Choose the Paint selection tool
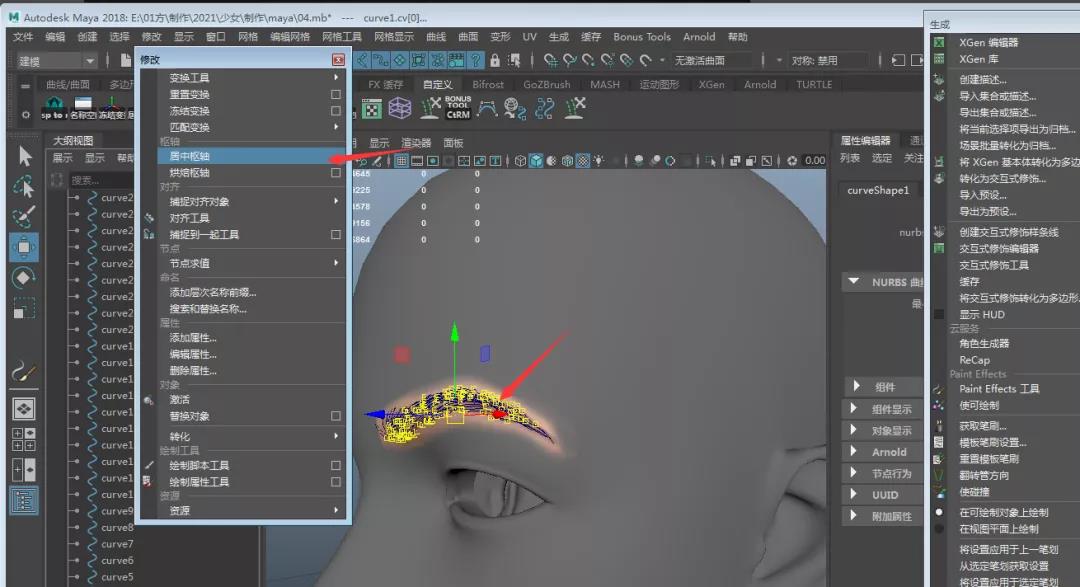Screen dimensions: 1080x587 (25, 216)
